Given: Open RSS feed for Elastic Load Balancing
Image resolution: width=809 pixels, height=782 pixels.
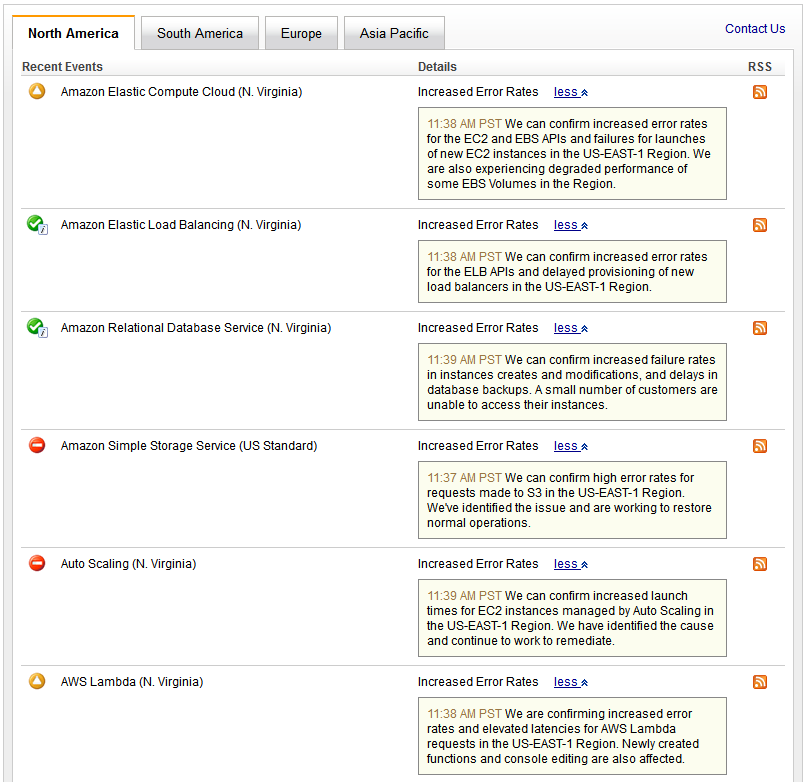Looking at the screenshot, I should tap(760, 225).
